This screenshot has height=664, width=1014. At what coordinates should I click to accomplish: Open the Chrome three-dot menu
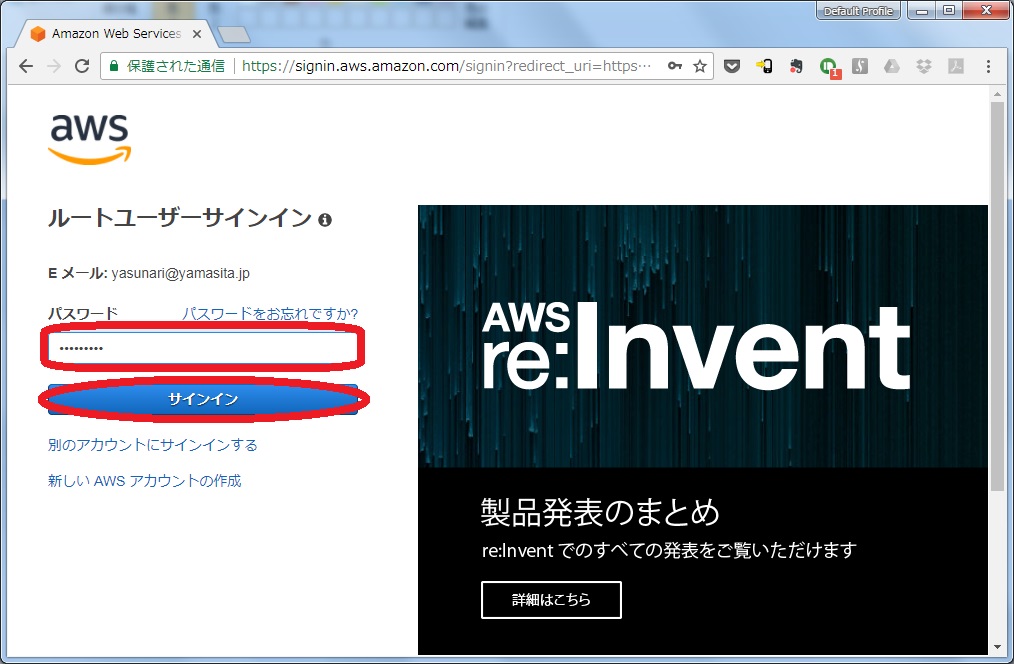pos(988,66)
